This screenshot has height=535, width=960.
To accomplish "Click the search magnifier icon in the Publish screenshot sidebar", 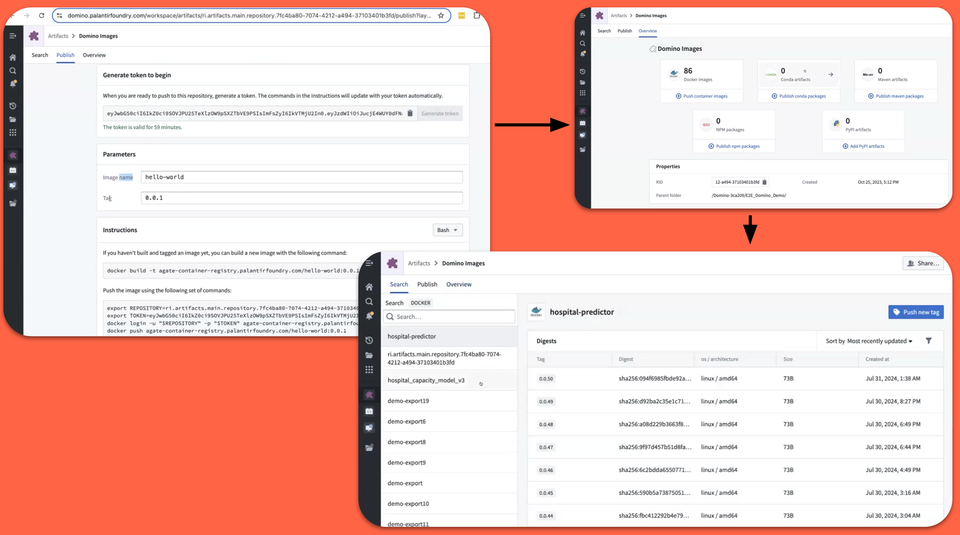I will coord(13,71).
